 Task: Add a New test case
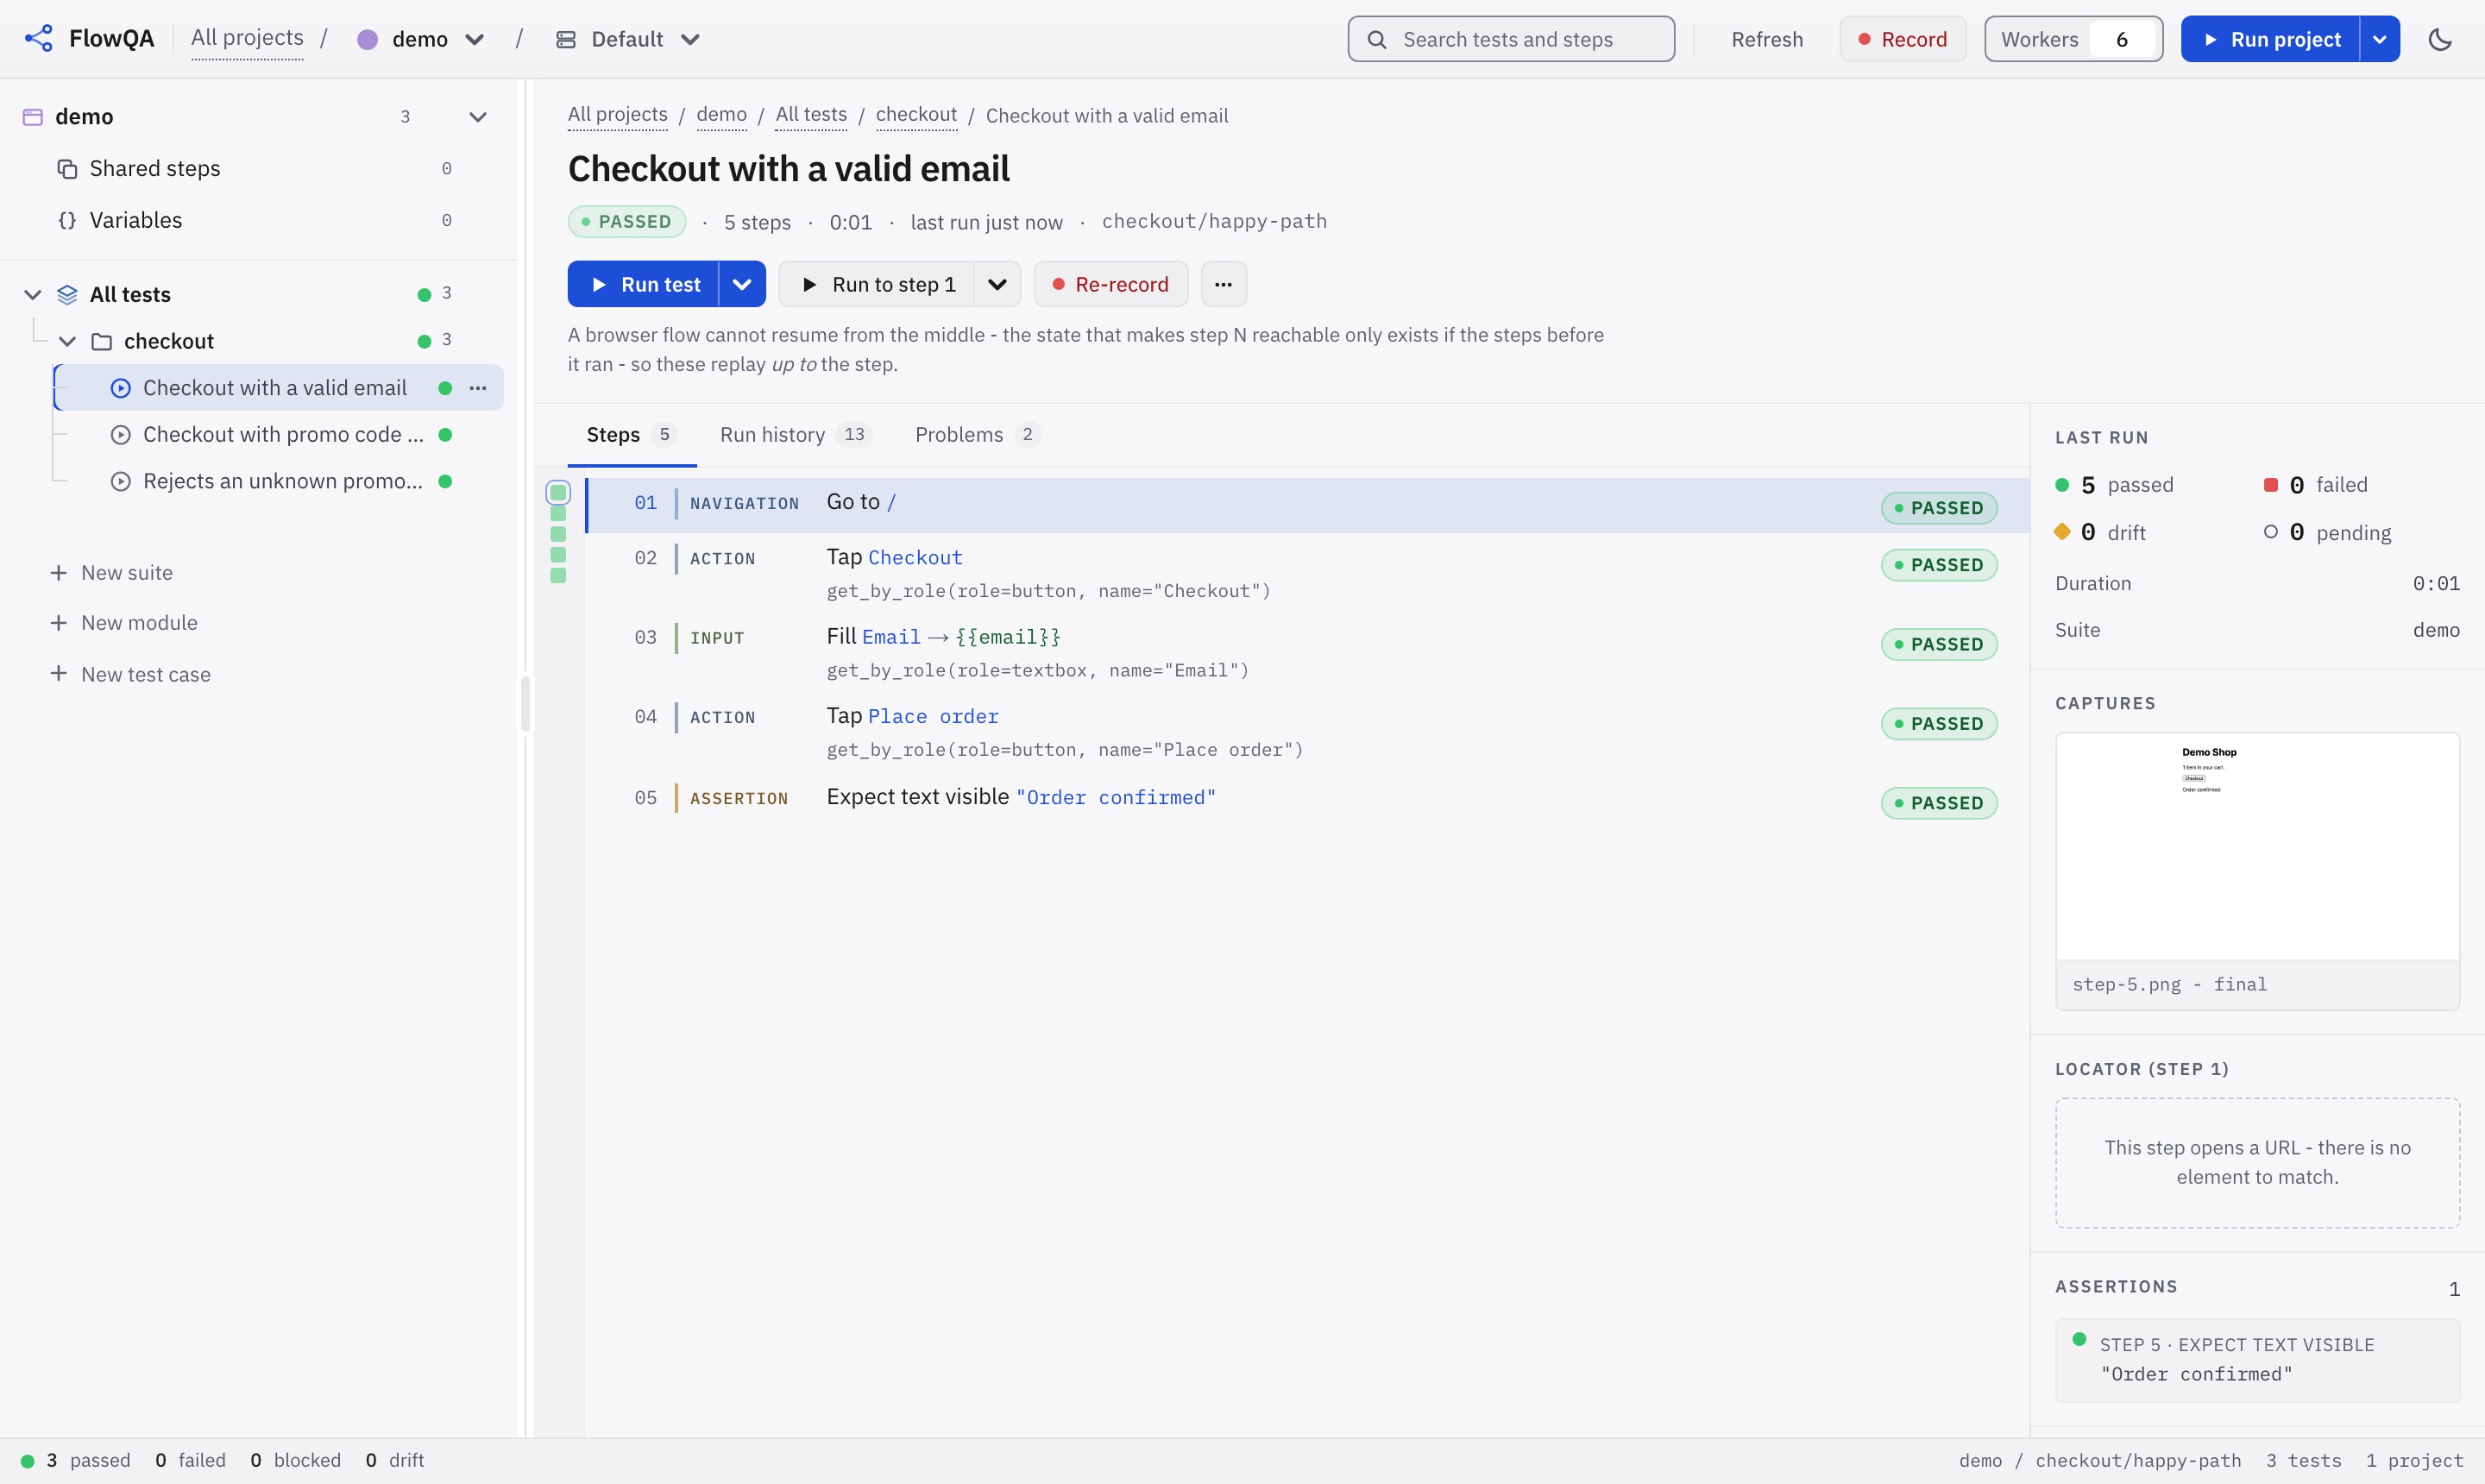(131, 674)
